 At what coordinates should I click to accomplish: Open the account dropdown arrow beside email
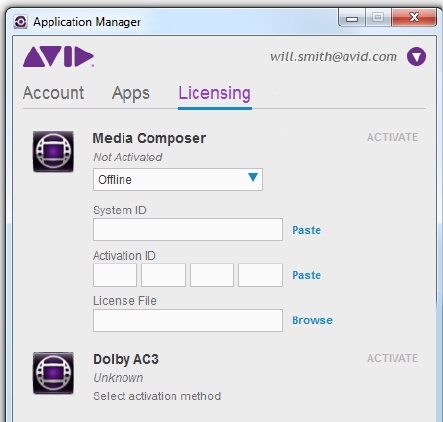tap(416, 57)
